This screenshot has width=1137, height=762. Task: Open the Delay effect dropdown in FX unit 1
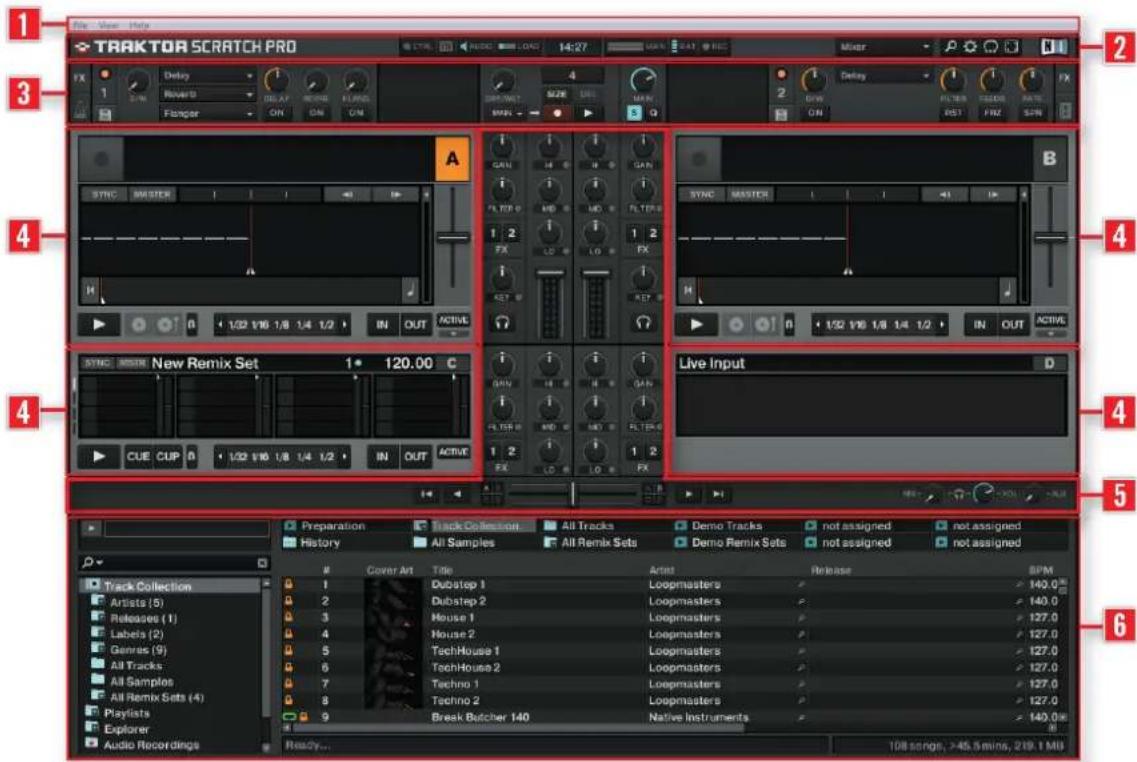tap(207, 75)
